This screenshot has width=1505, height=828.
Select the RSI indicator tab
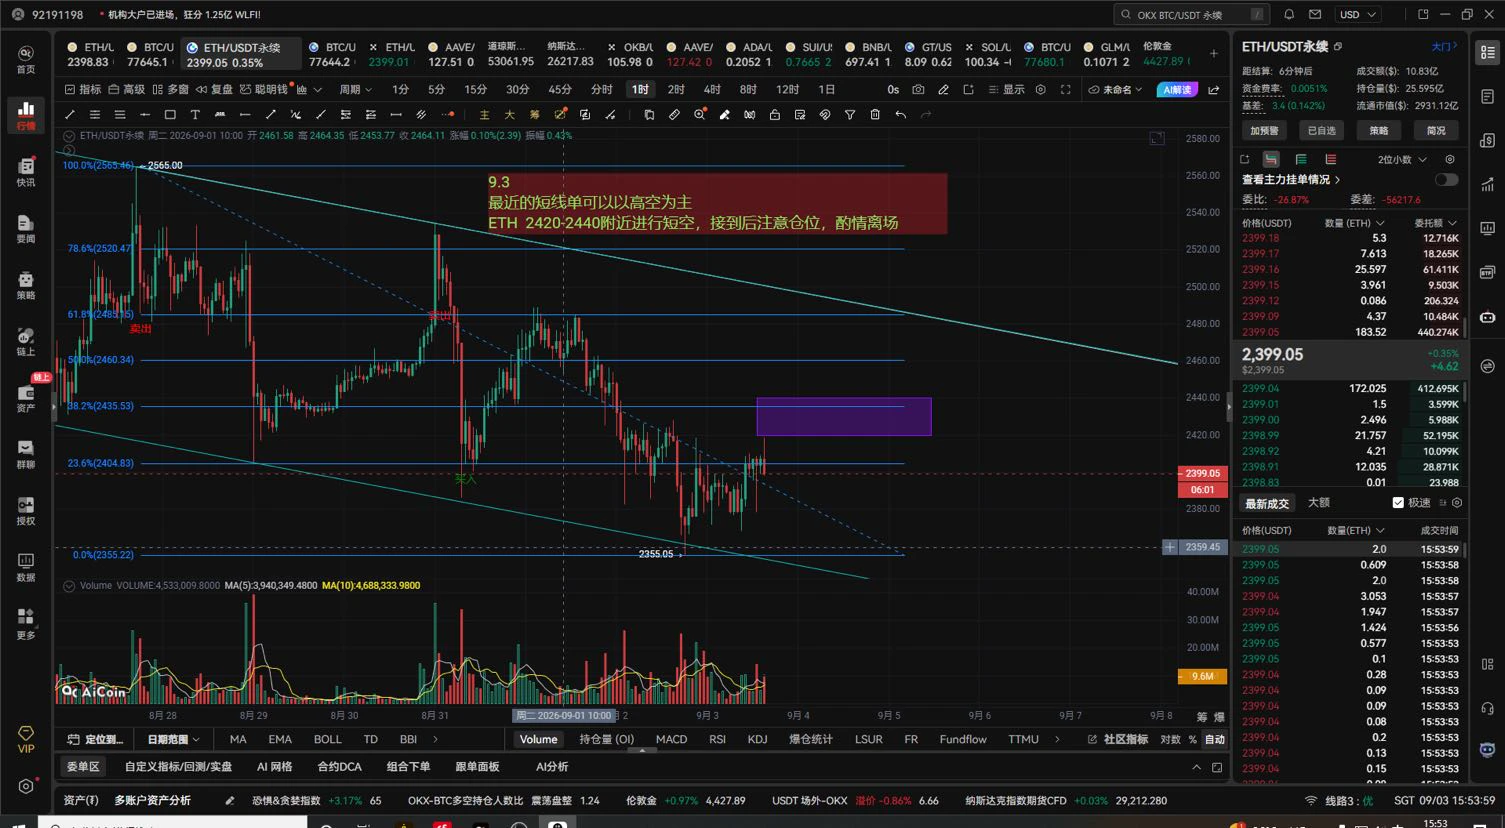[717, 740]
